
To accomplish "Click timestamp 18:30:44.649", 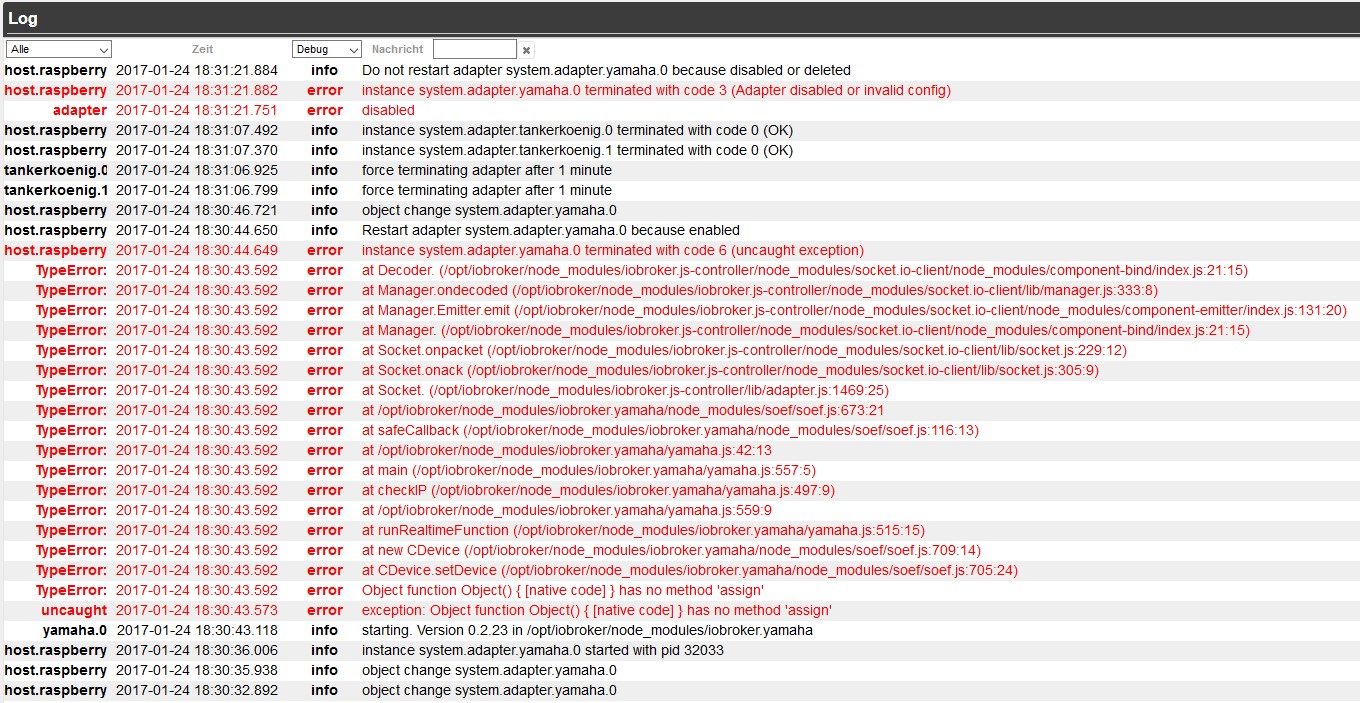I will click(197, 251).
